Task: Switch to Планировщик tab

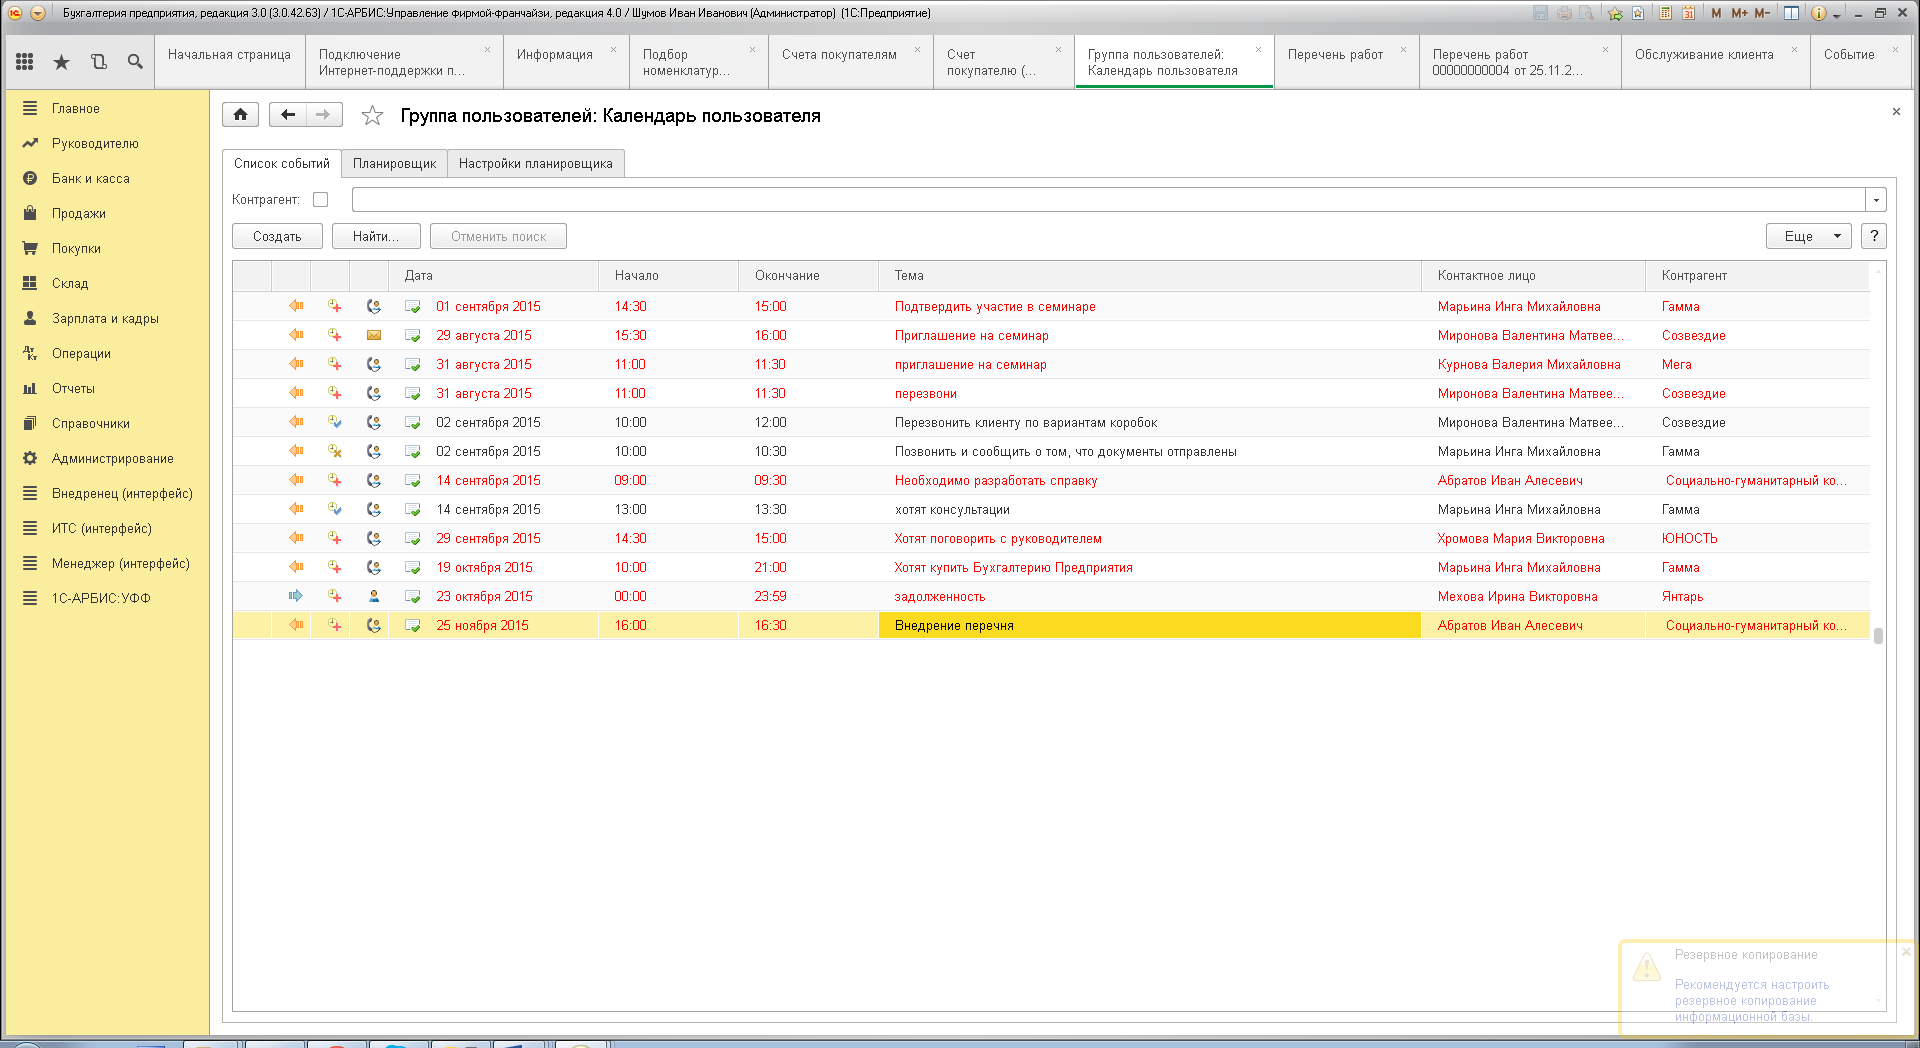Action: pos(394,164)
